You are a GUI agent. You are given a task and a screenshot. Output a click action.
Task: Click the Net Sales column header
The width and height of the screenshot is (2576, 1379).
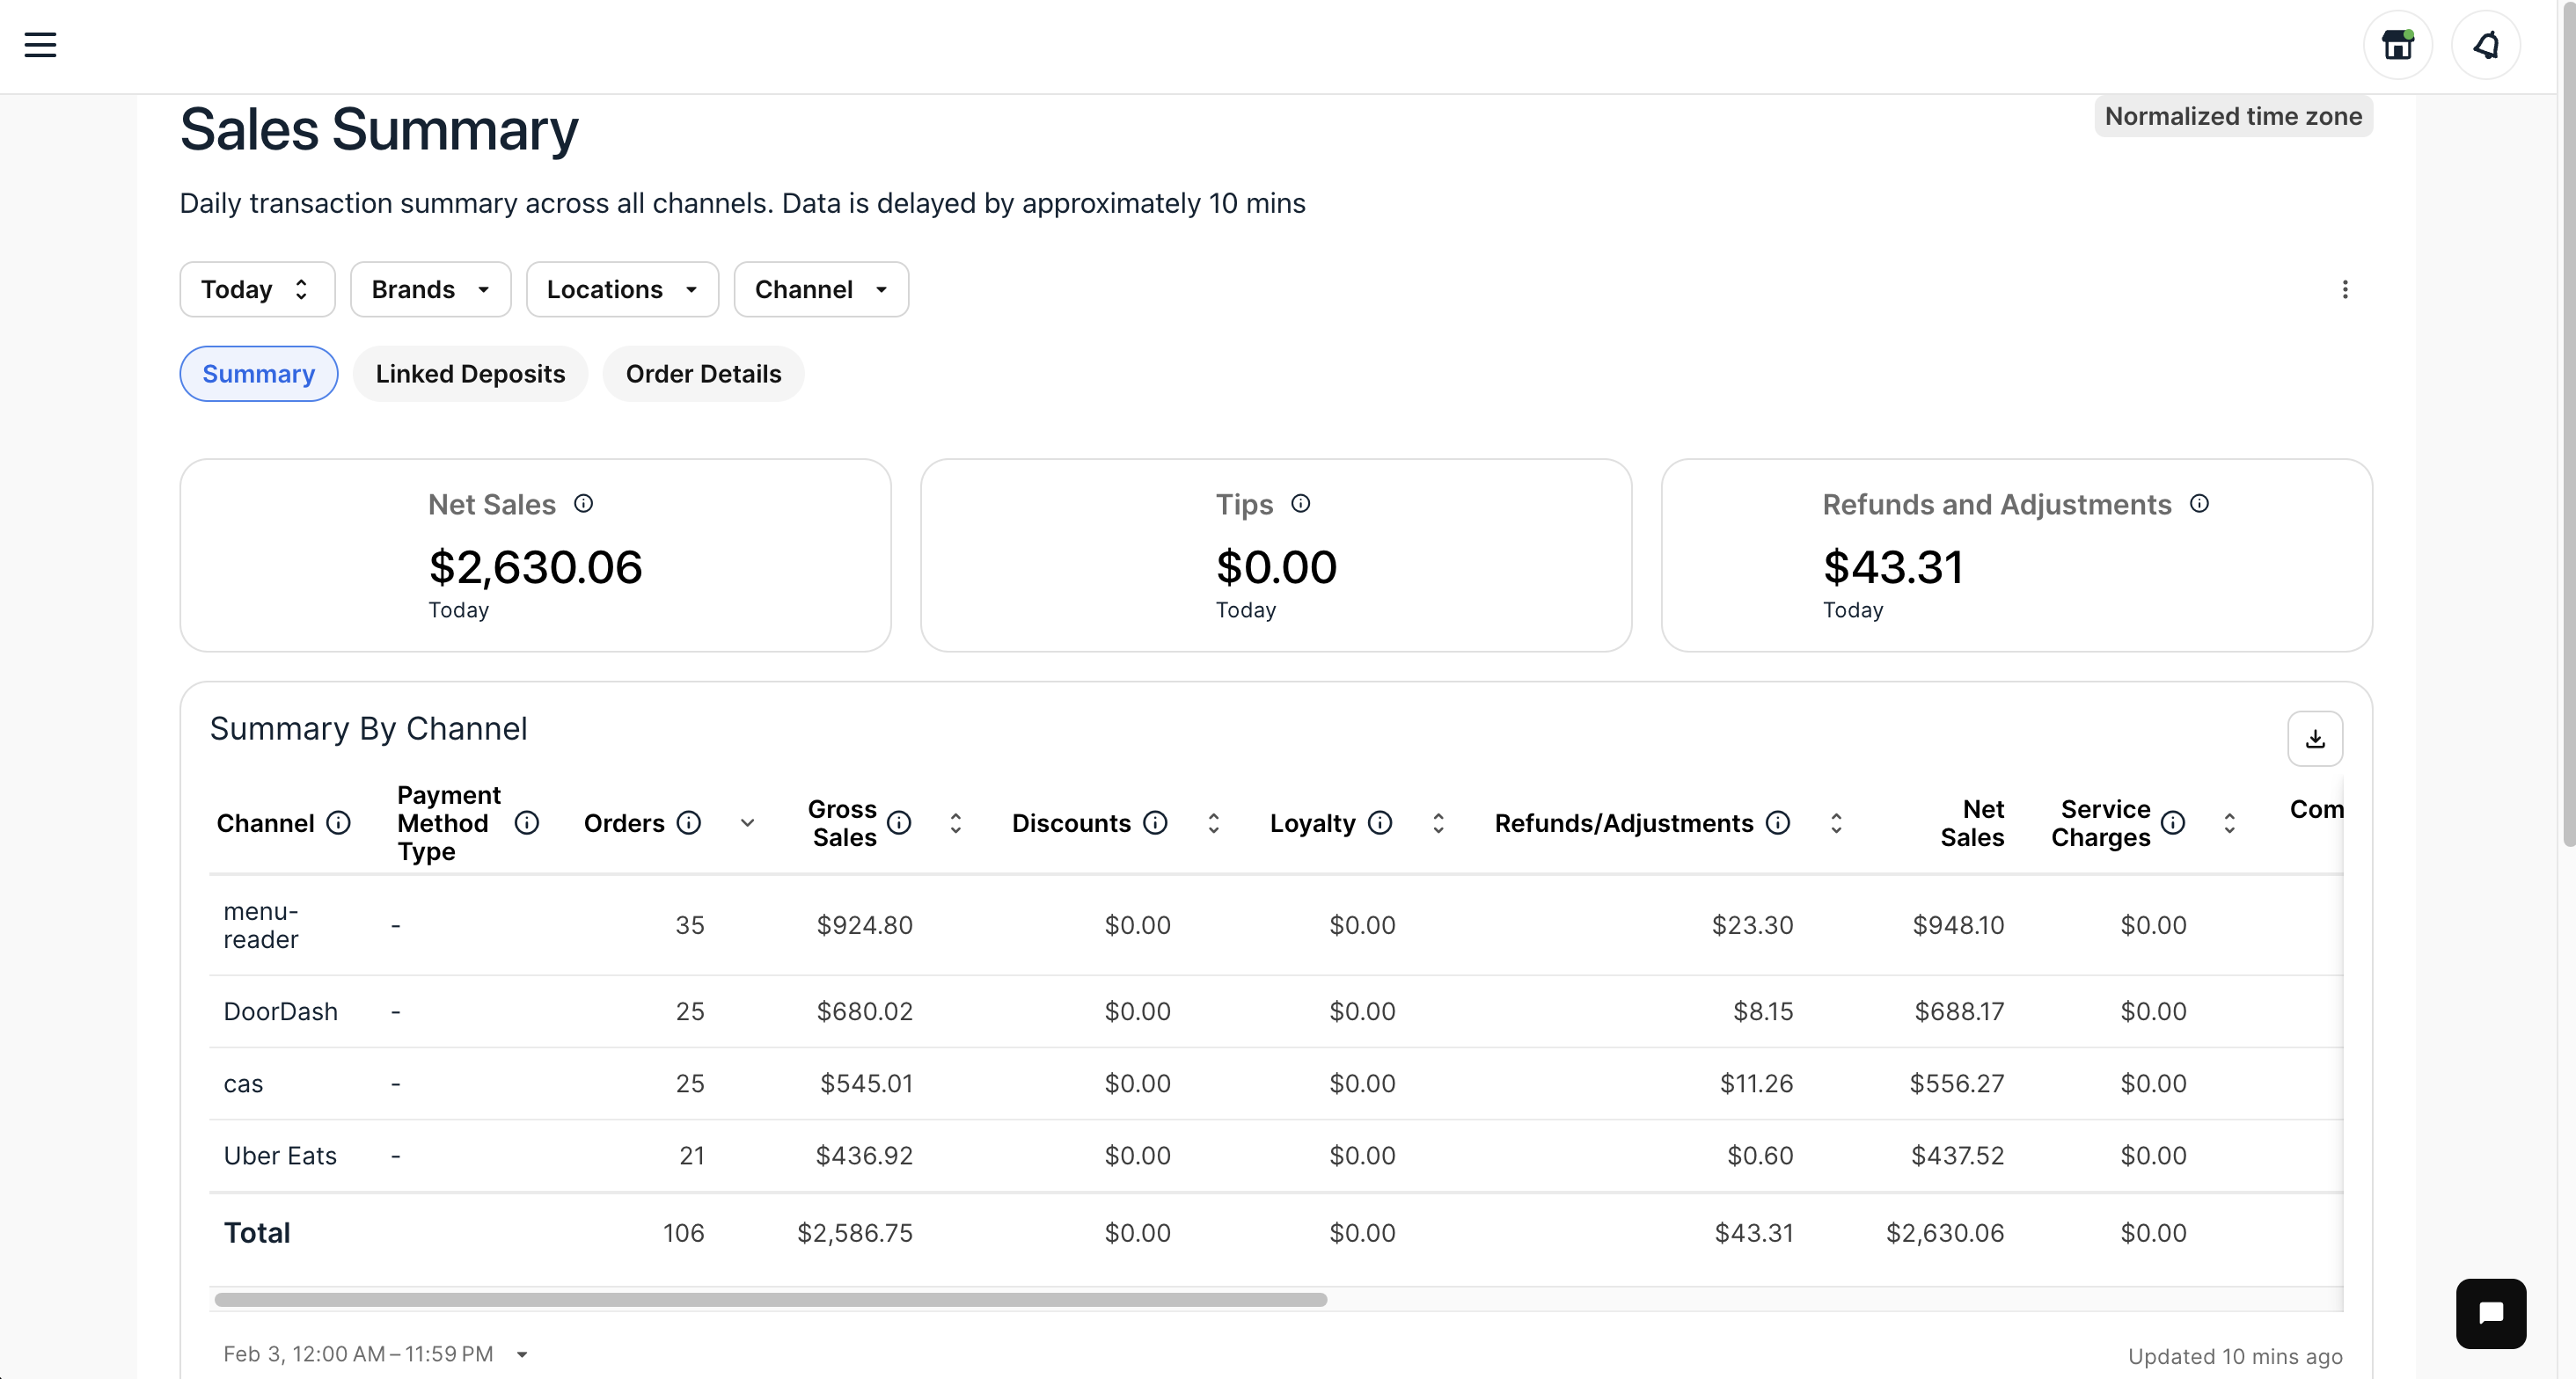(1972, 823)
